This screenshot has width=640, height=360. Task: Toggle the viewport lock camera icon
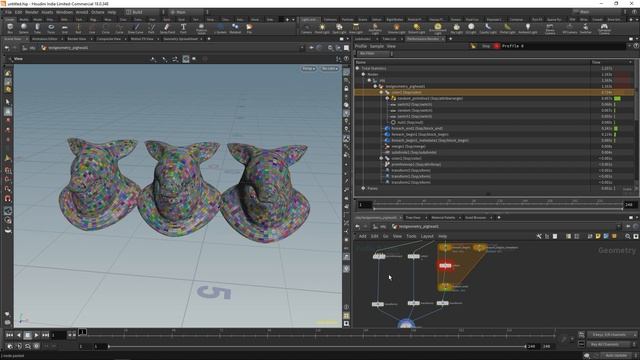(346, 89)
